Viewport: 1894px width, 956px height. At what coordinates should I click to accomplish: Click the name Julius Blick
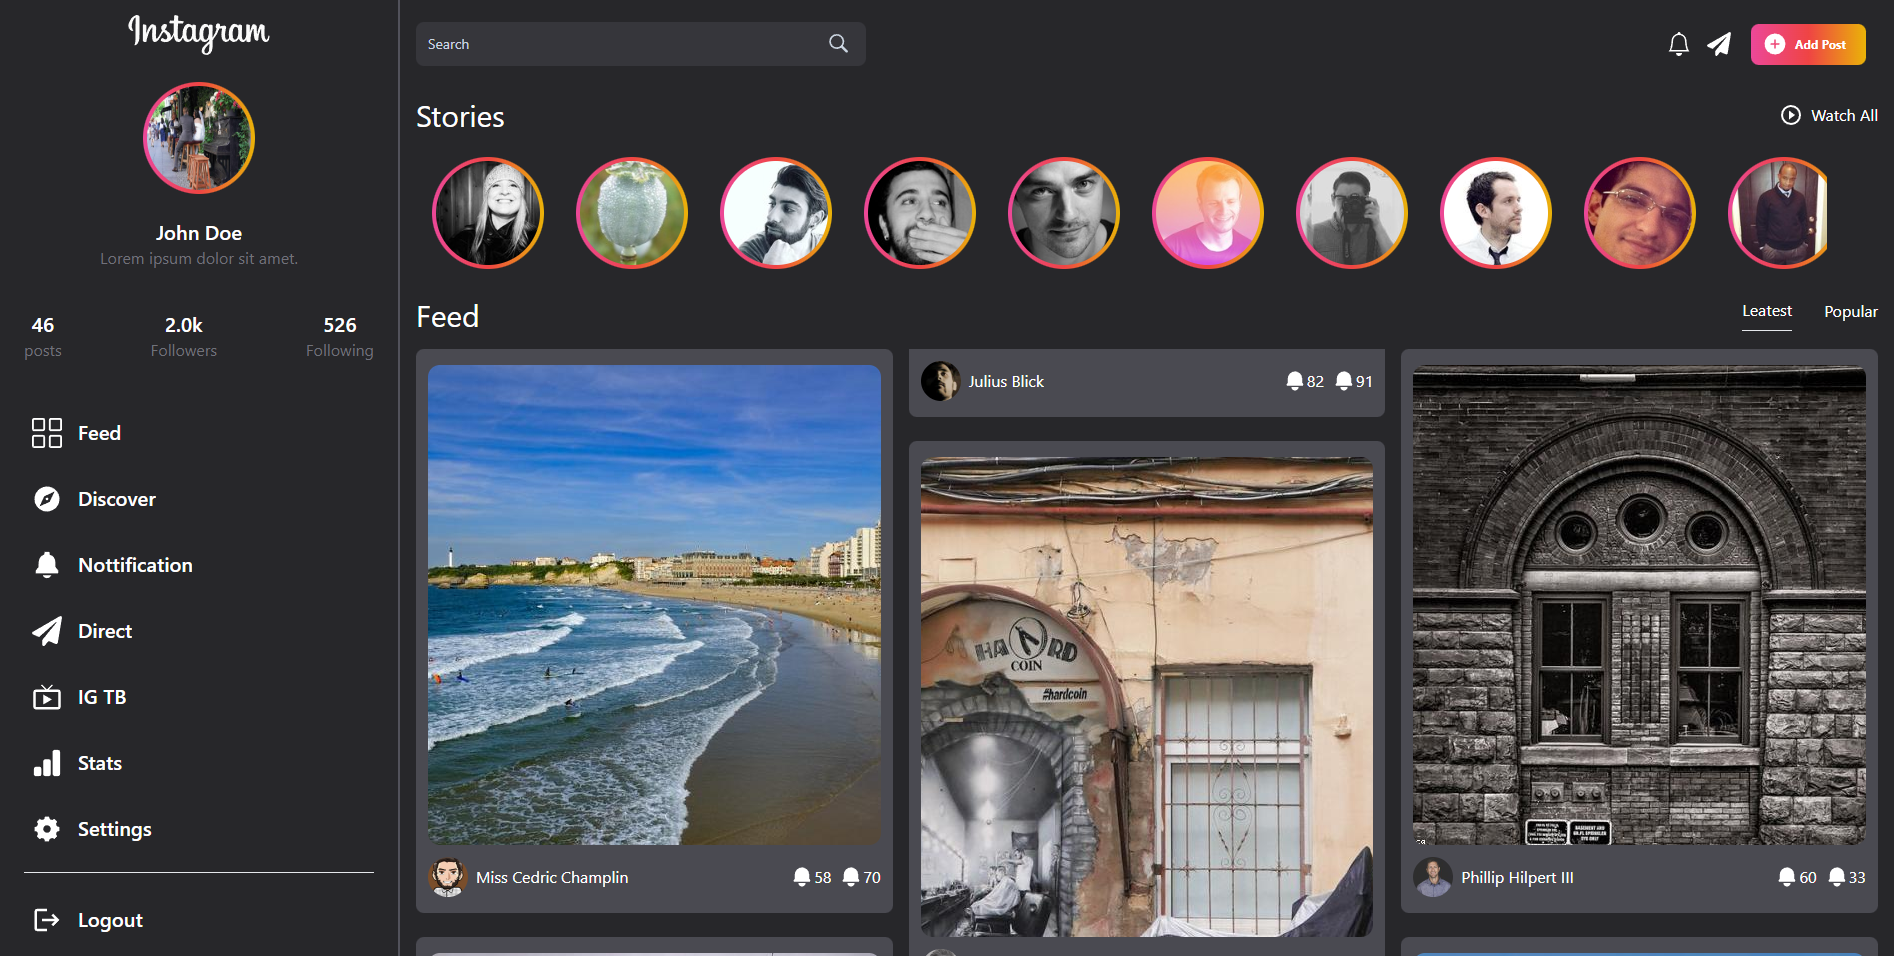coord(1006,381)
